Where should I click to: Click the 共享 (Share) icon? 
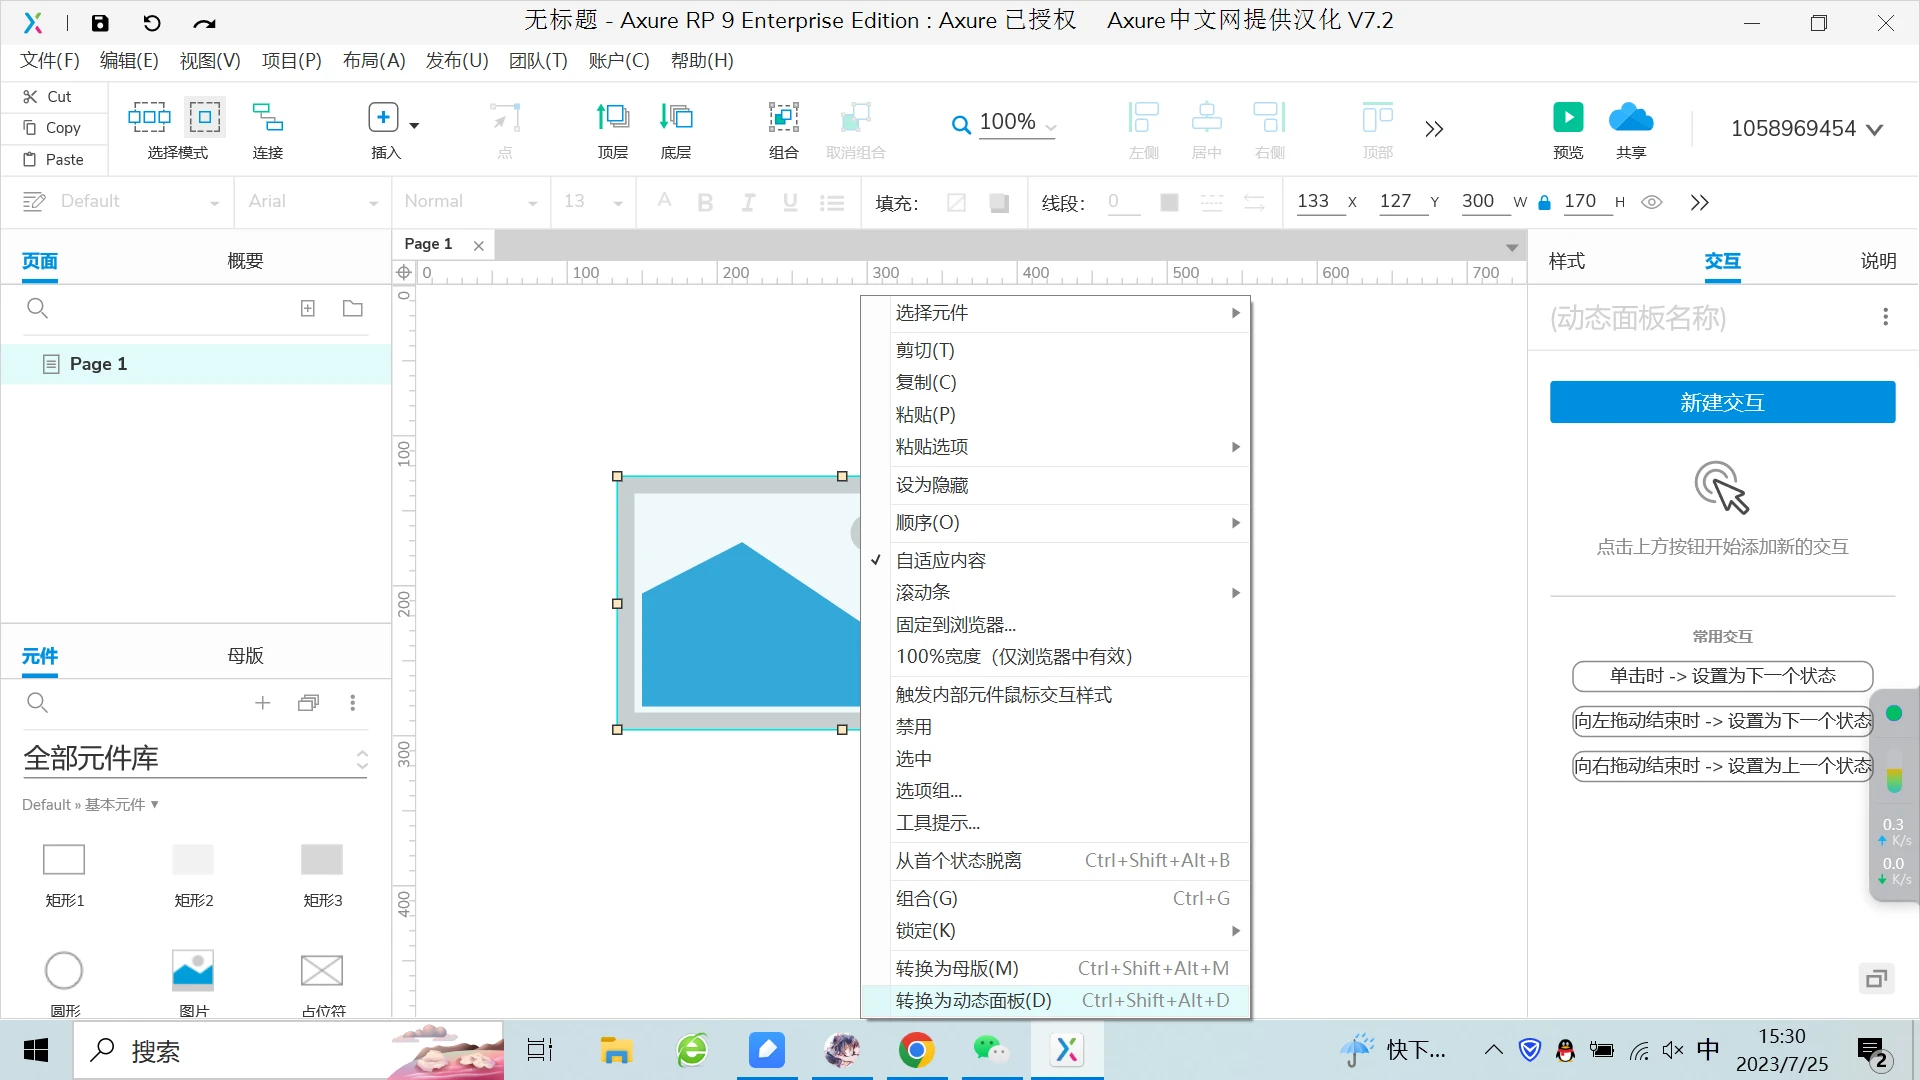tap(1633, 128)
